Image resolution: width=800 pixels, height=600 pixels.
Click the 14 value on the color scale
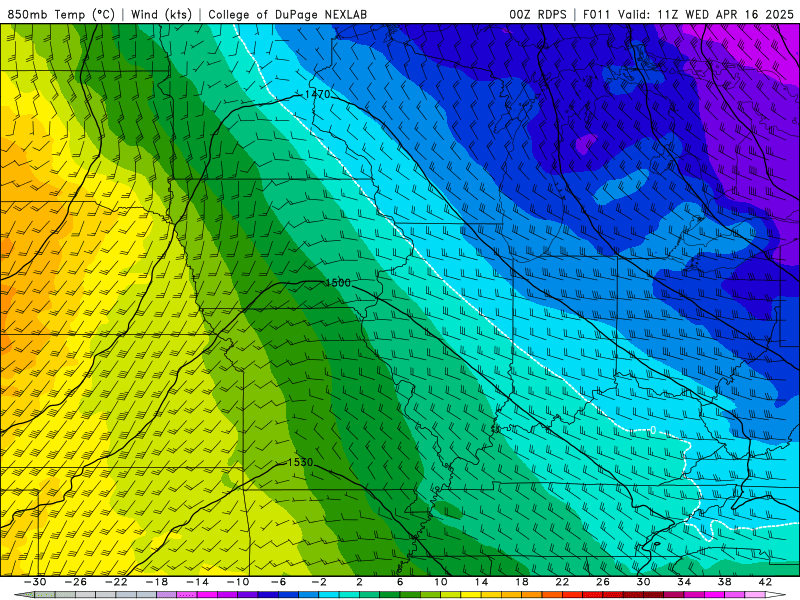point(481,582)
